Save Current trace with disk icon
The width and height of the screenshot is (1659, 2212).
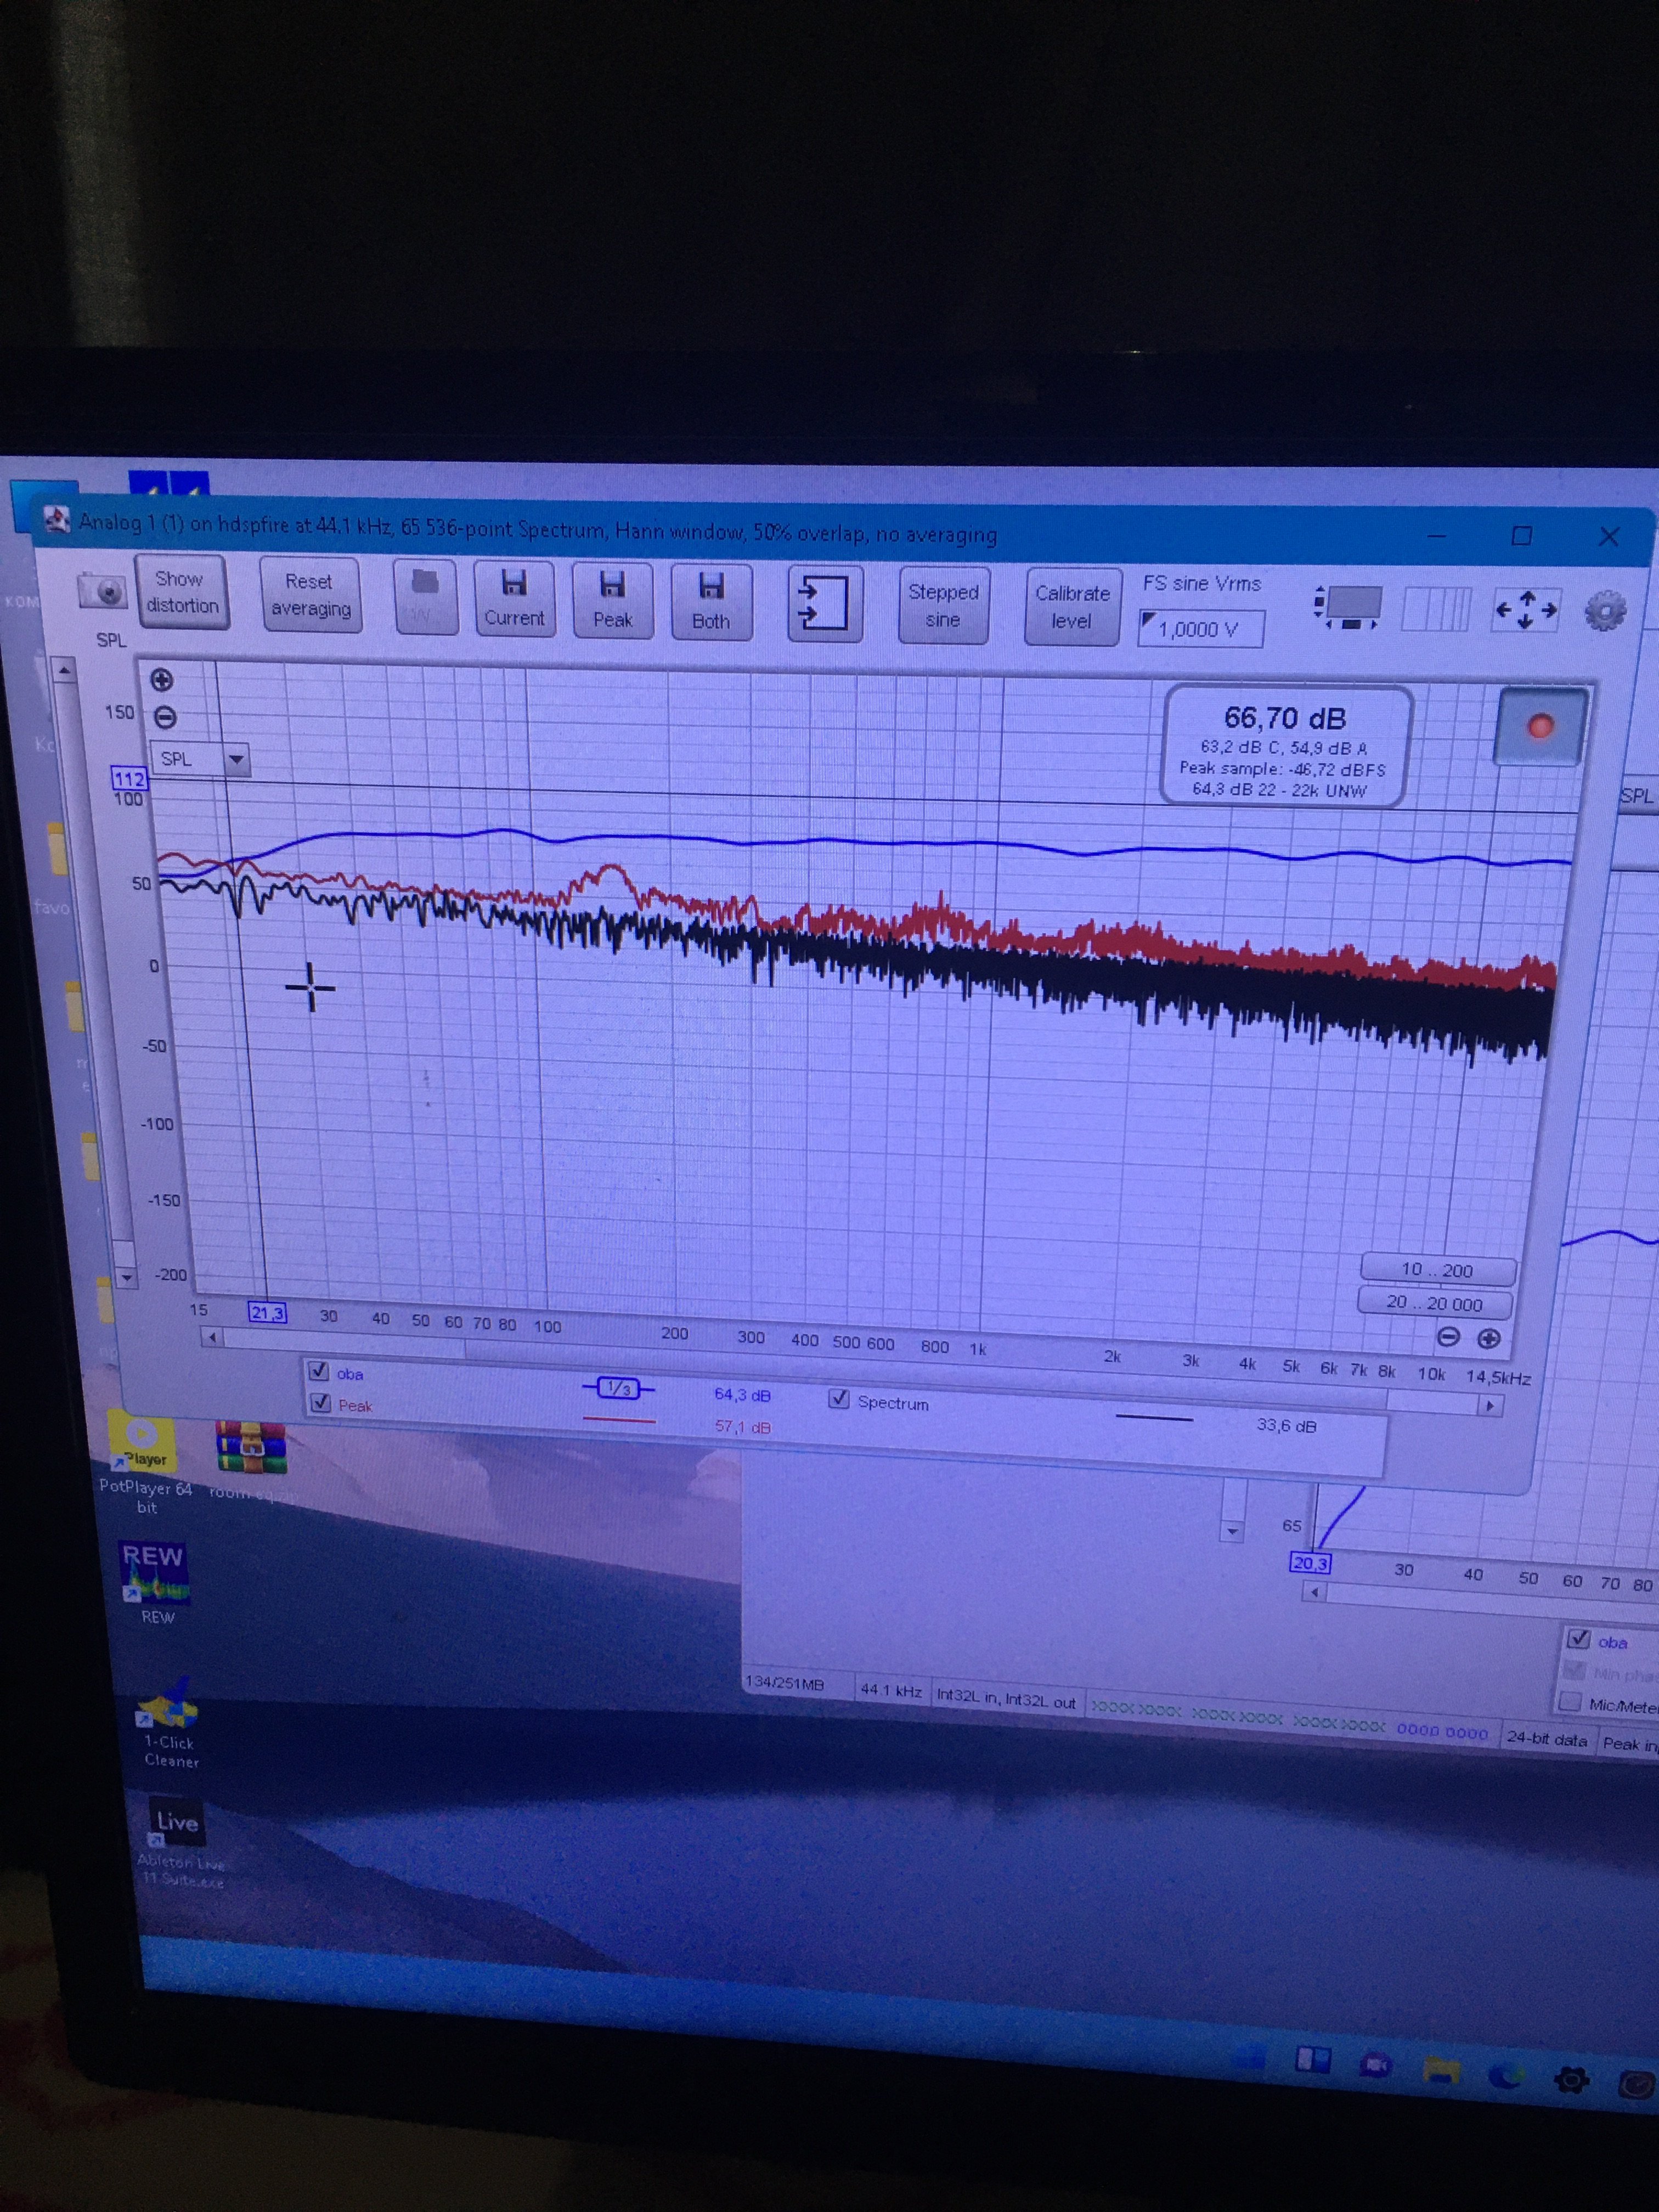(x=514, y=598)
